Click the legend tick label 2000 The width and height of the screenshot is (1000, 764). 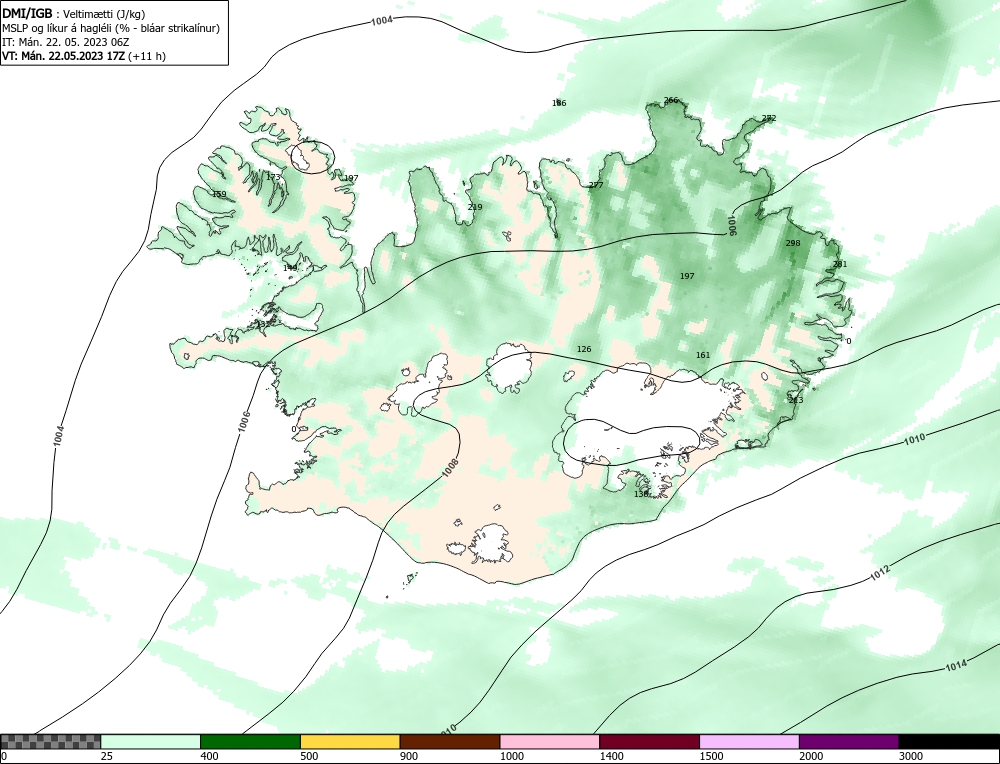pos(811,756)
